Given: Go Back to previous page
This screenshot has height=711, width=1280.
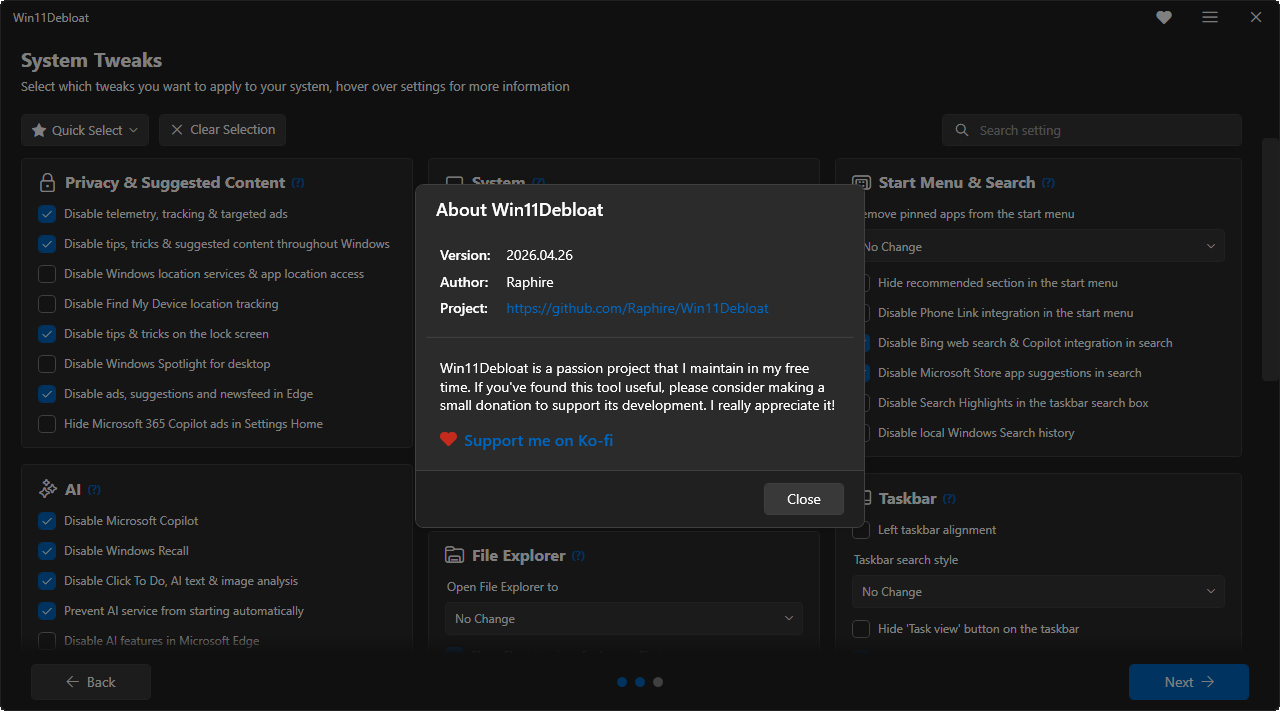Looking at the screenshot, I should pyautogui.click(x=91, y=682).
